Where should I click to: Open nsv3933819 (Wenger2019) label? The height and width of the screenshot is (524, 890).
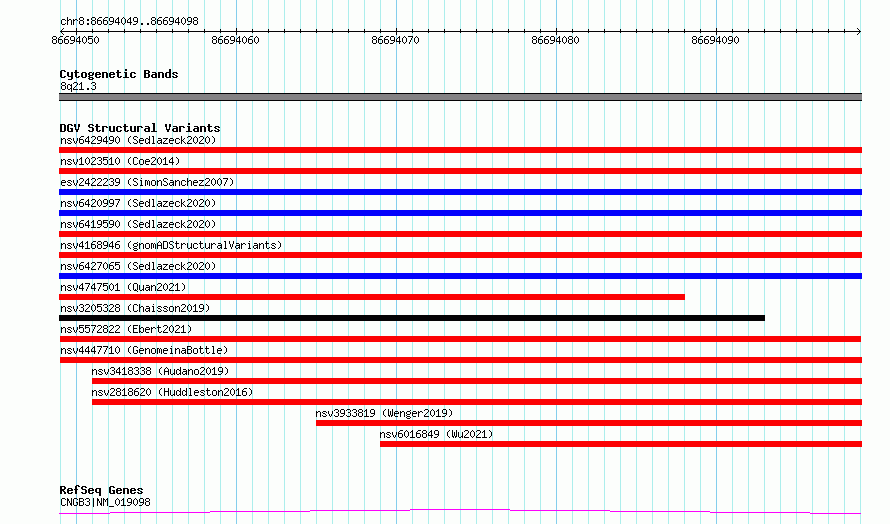(384, 413)
